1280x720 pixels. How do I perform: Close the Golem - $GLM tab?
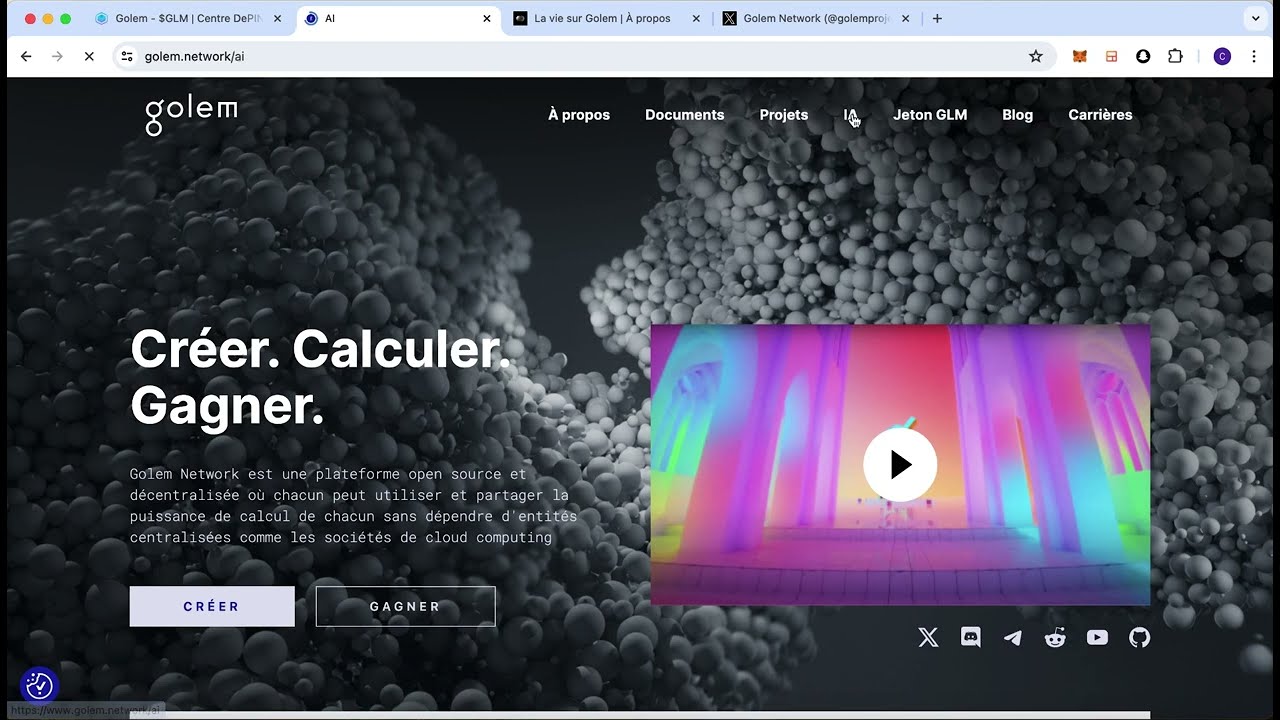(278, 18)
